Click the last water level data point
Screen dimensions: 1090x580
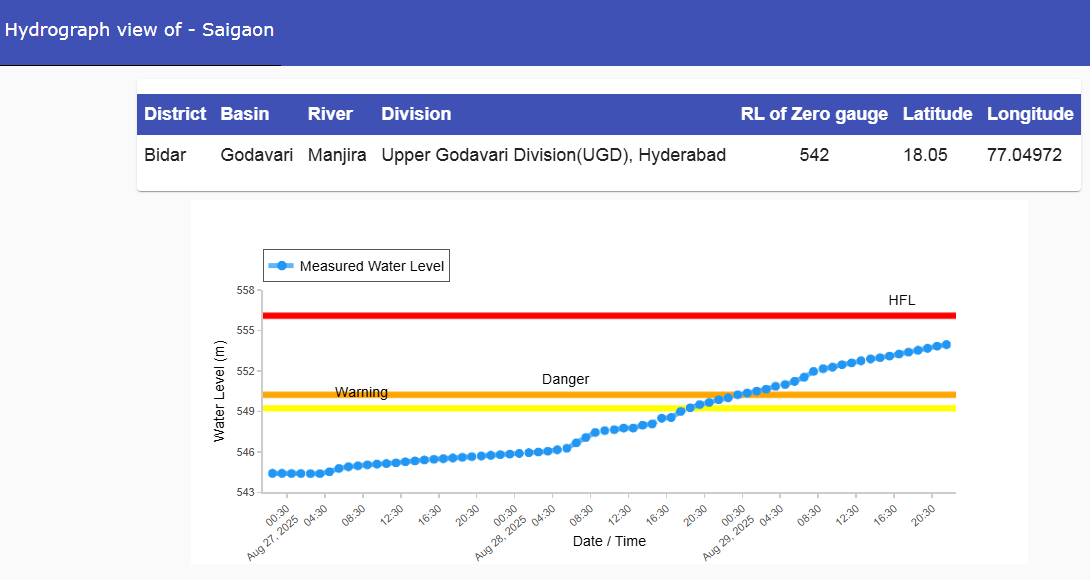tap(946, 345)
